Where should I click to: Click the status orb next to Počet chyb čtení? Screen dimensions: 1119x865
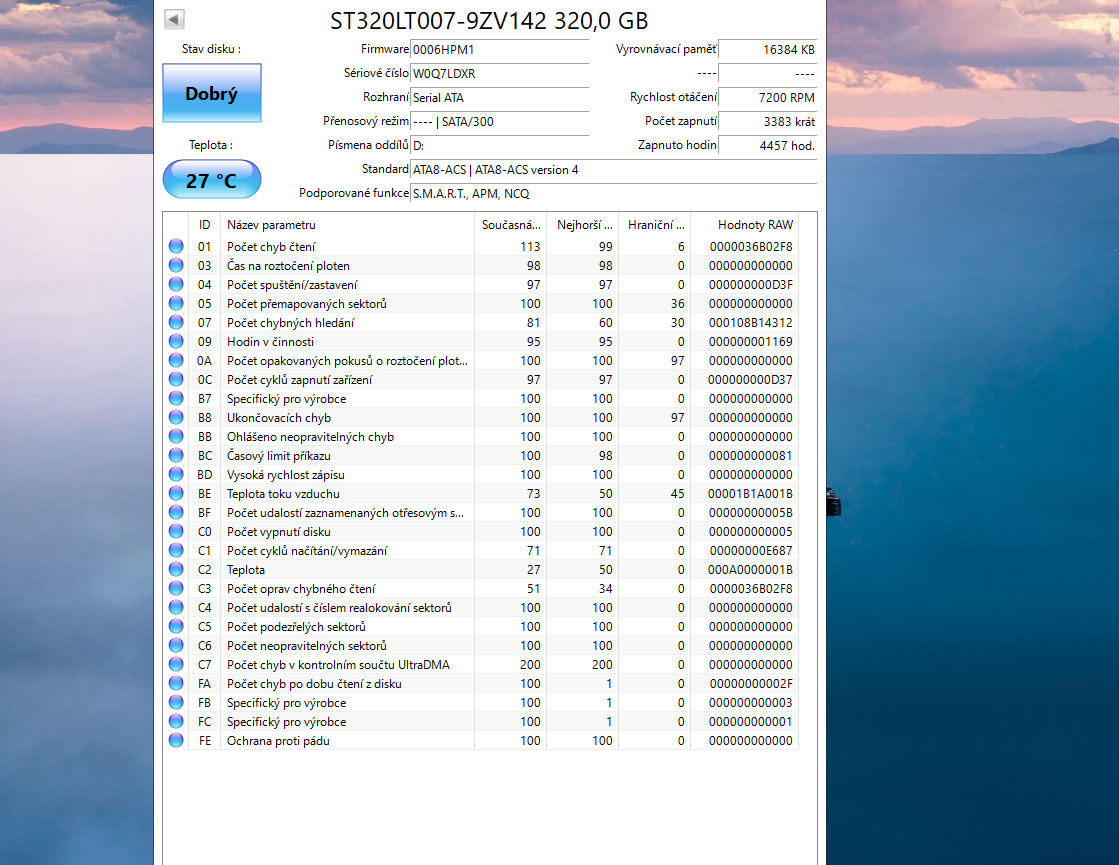[x=175, y=247]
